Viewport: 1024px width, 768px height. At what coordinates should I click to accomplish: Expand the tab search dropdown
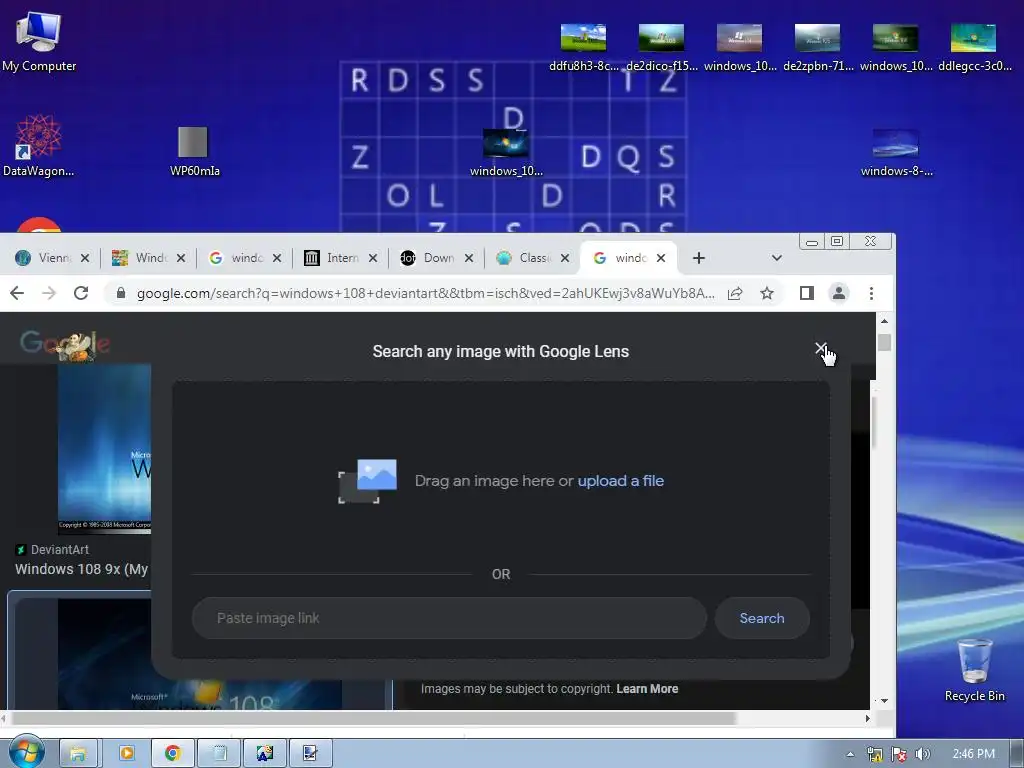point(776,258)
